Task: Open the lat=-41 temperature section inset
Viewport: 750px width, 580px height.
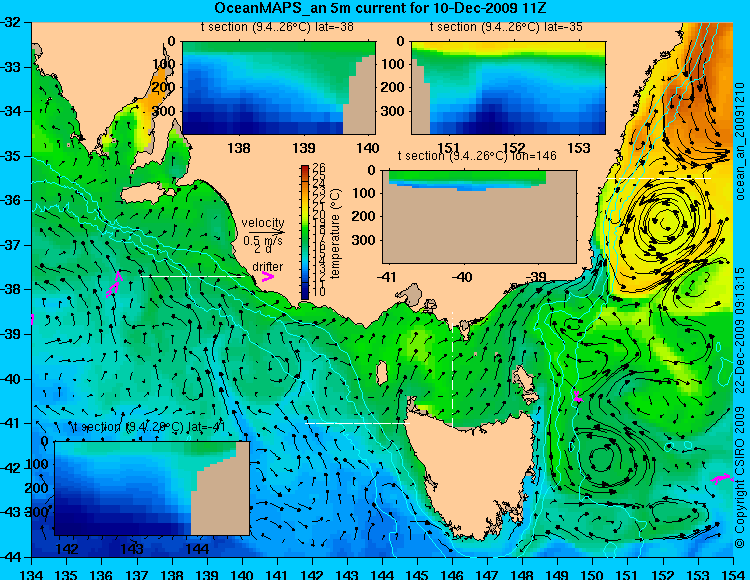Action: (152, 488)
